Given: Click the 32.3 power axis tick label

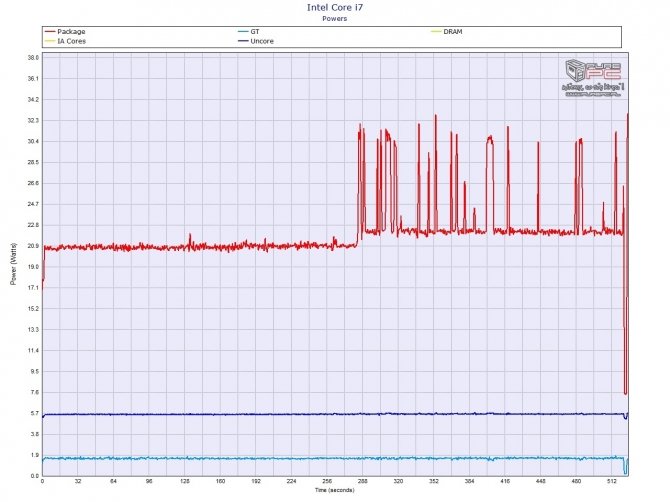Looking at the screenshot, I should coord(33,120).
